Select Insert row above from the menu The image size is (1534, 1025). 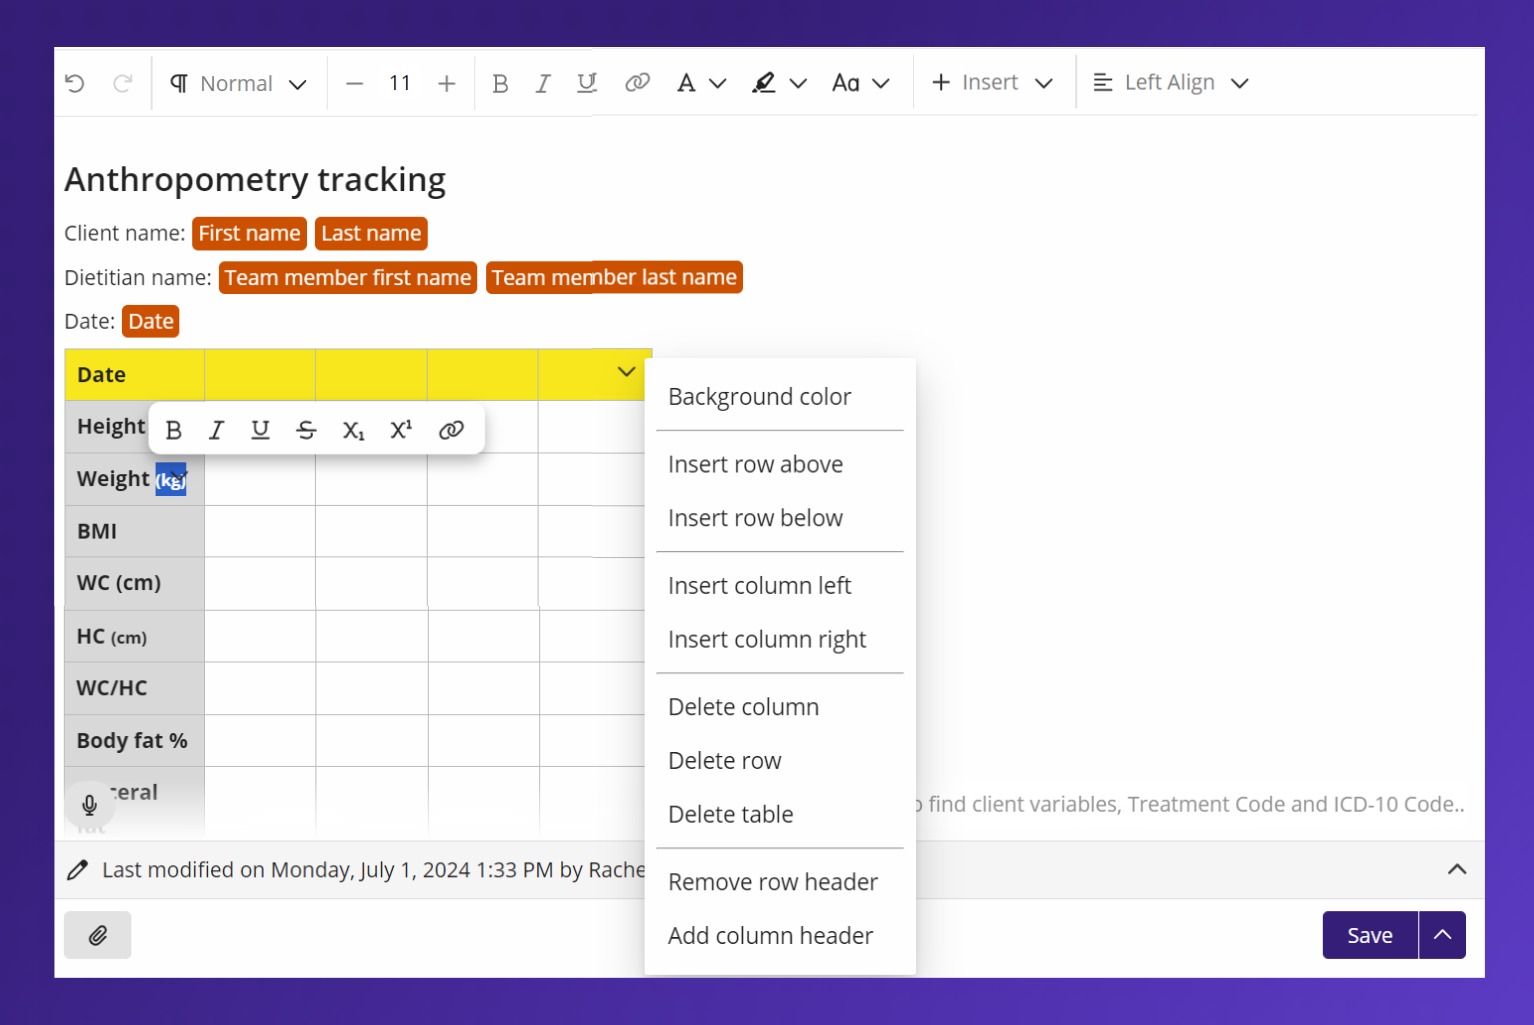tap(756, 464)
